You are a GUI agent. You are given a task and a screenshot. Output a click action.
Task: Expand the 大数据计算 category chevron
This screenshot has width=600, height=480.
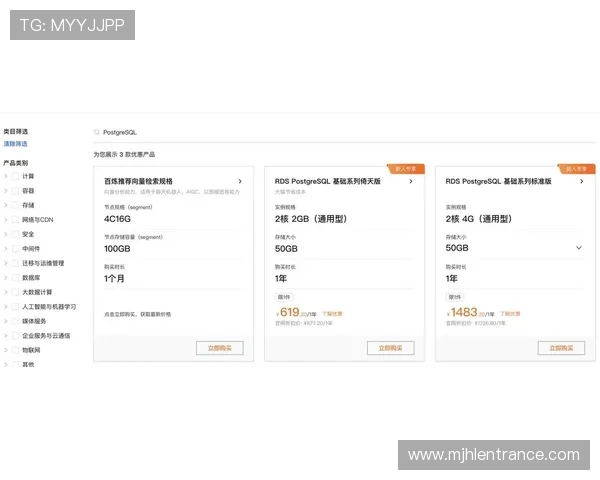(5, 292)
